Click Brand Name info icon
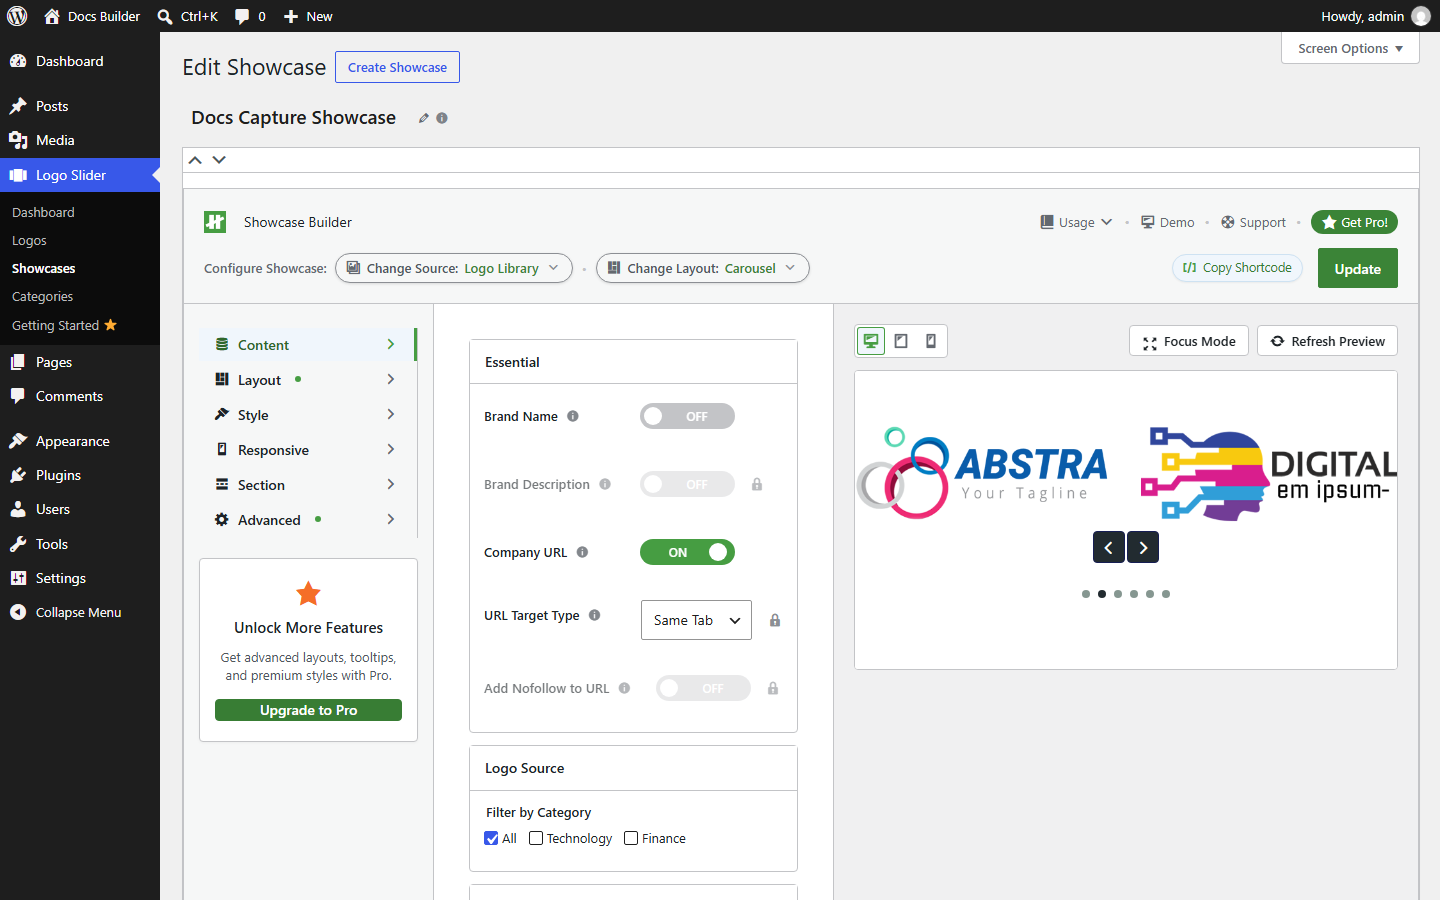Image resolution: width=1440 pixels, height=900 pixels. coord(573,416)
